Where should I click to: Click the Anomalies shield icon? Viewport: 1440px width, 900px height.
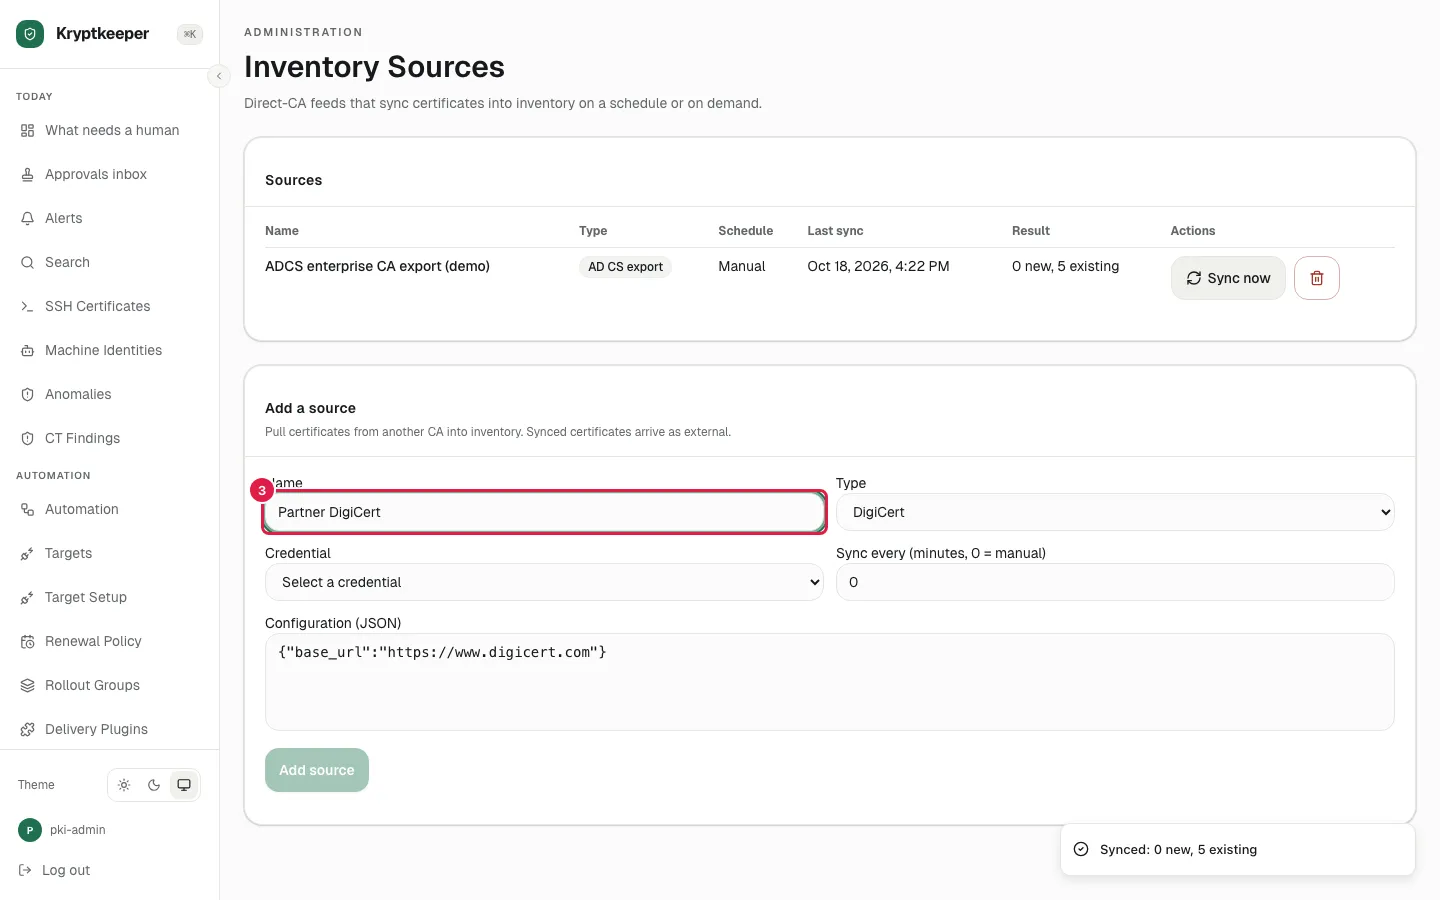tap(27, 394)
